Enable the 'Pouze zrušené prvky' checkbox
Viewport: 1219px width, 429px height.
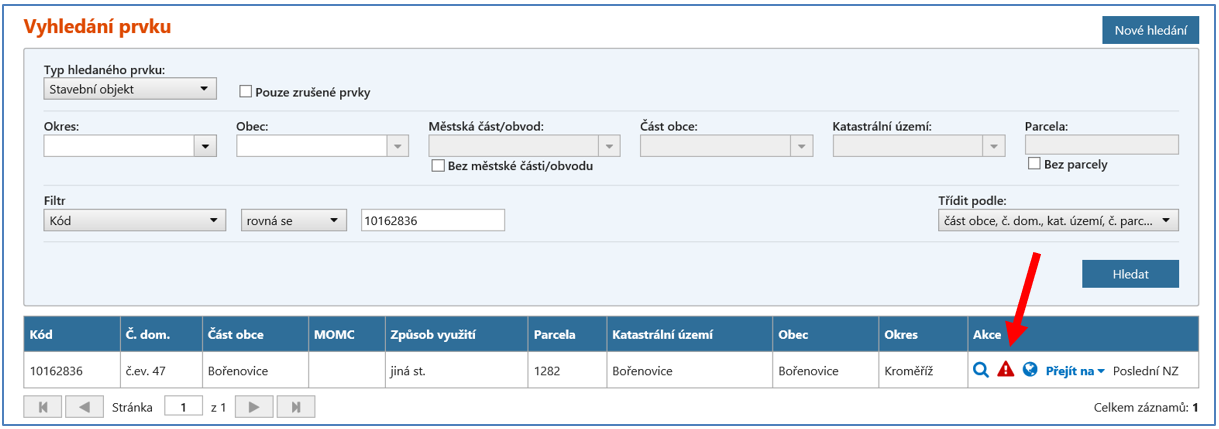click(245, 92)
